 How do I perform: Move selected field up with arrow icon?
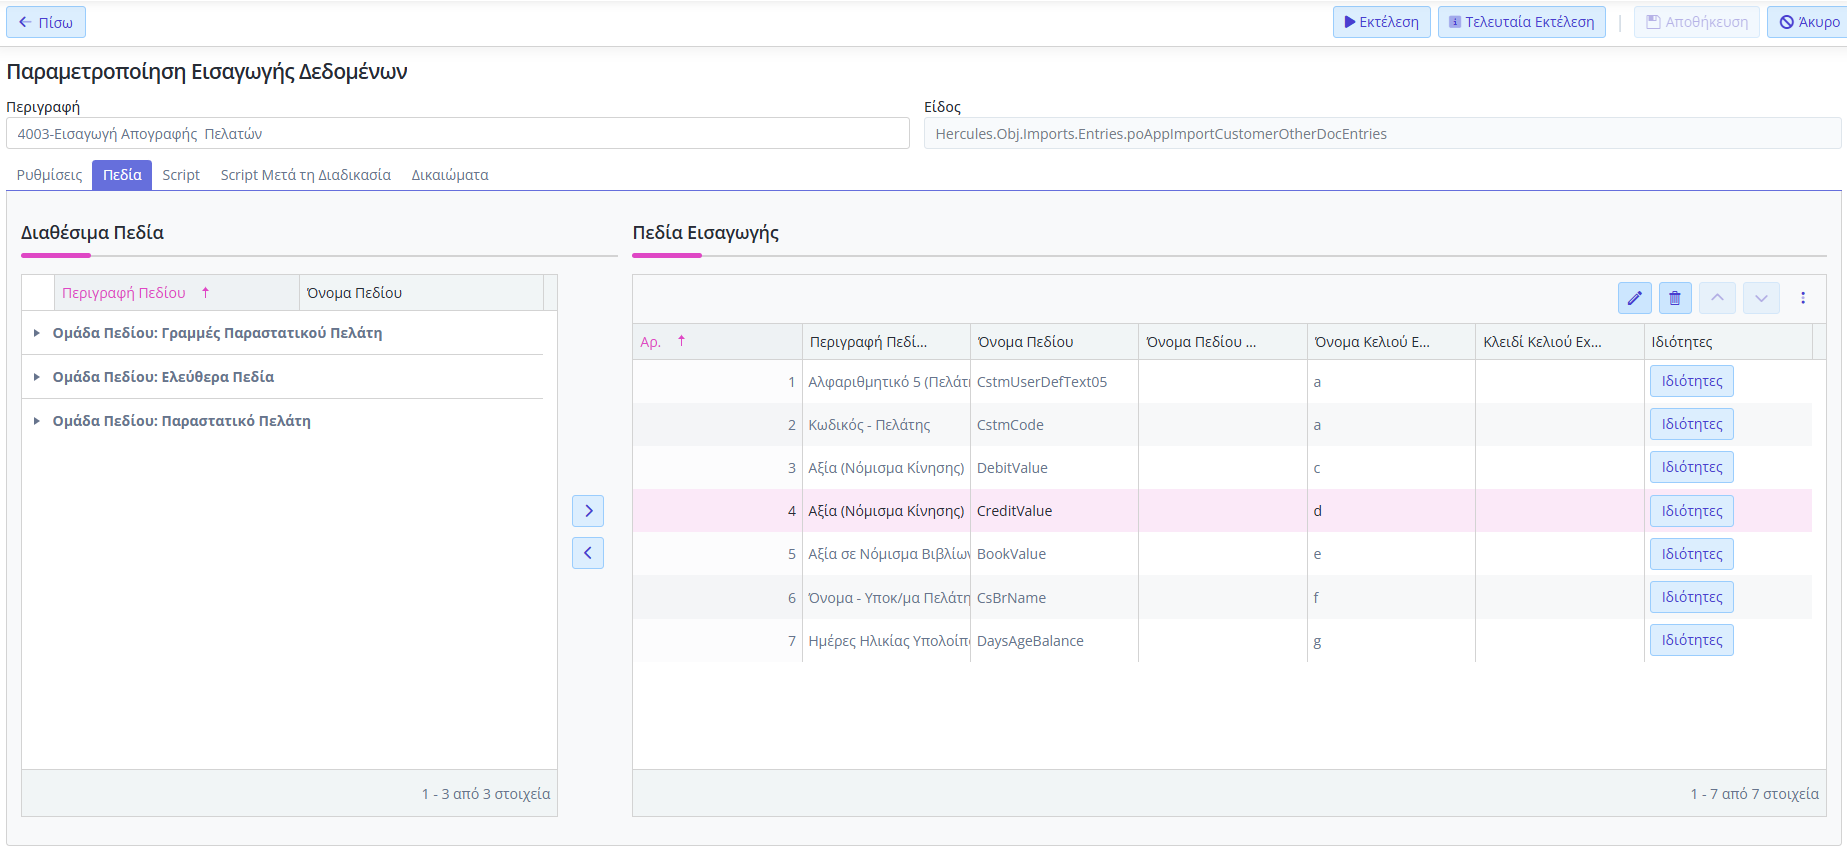[x=1717, y=298]
